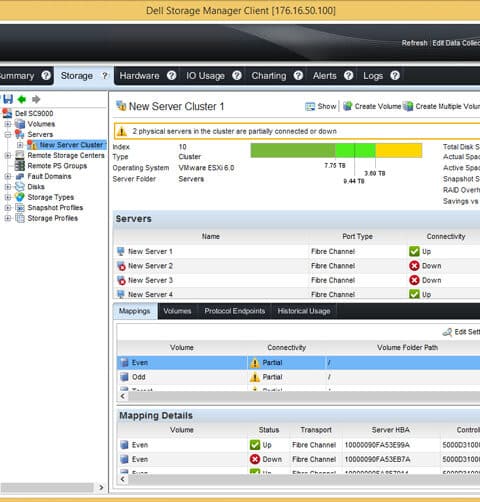Click the Snapshot Profiles icon in tree

(x=20, y=208)
